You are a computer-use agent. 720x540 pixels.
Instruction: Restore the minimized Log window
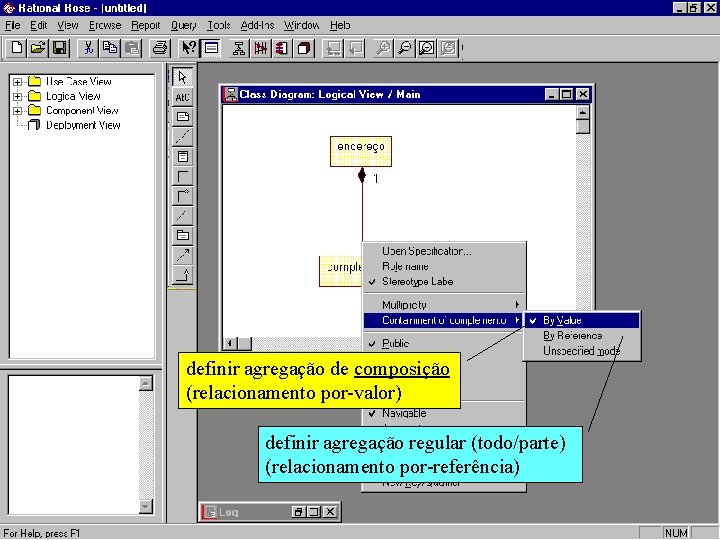coord(298,512)
